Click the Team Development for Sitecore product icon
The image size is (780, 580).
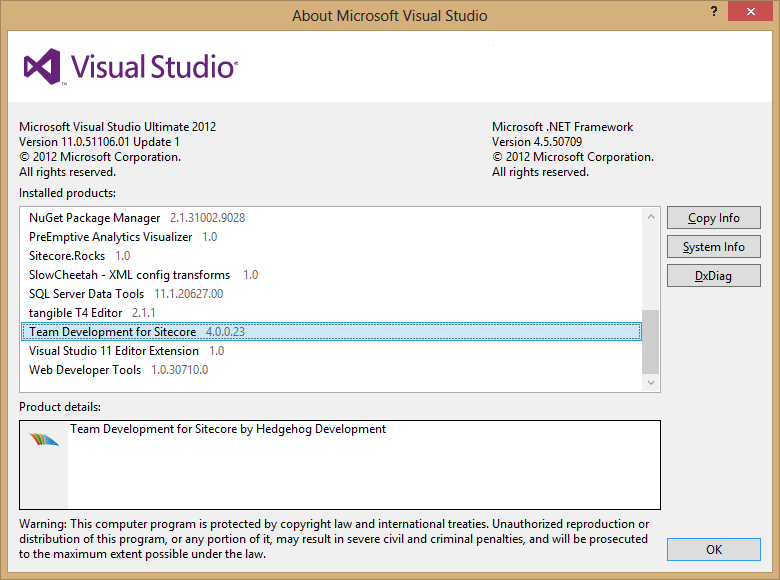point(44,439)
